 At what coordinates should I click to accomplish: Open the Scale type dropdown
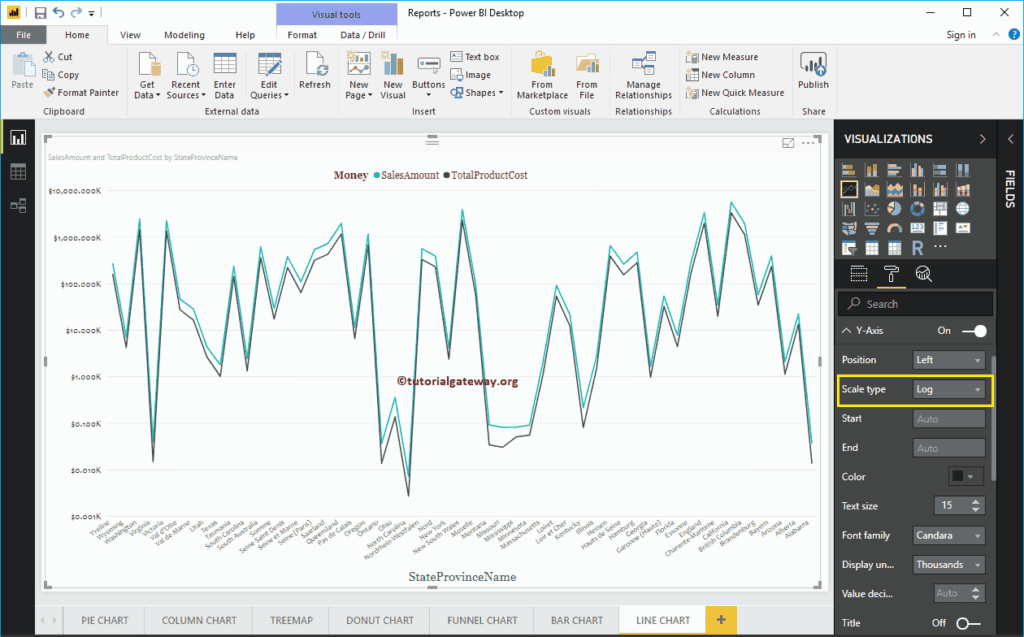point(950,389)
